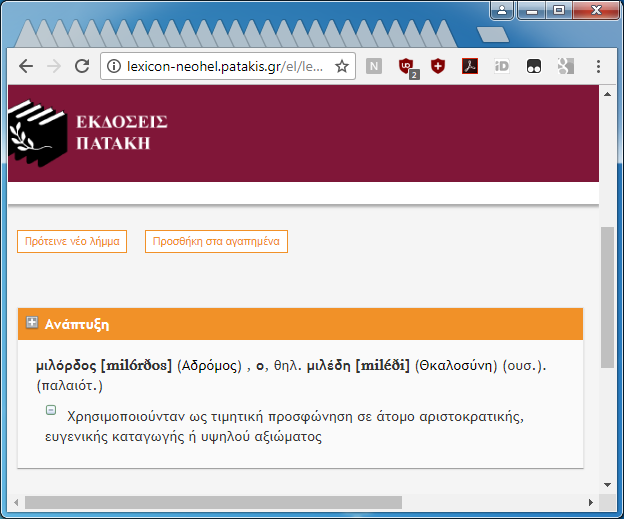This screenshot has width=624, height=519.
Task: Open the Adobe Acrobat PDF extension
Action: [470, 66]
